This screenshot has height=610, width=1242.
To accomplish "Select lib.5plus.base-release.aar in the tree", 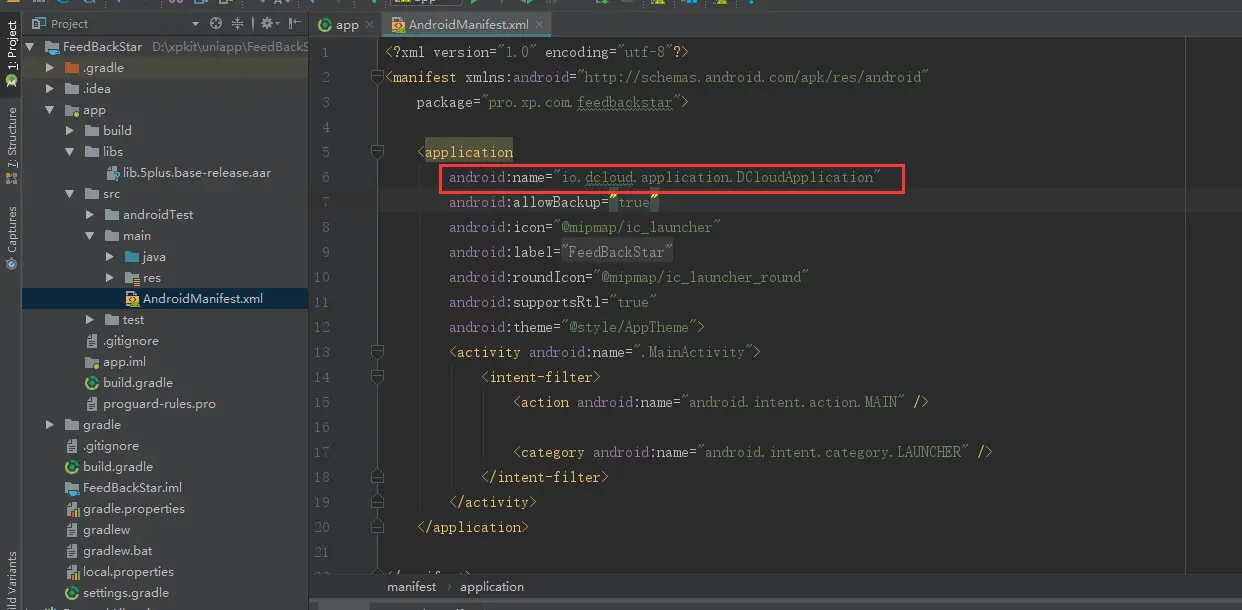I will pos(196,173).
